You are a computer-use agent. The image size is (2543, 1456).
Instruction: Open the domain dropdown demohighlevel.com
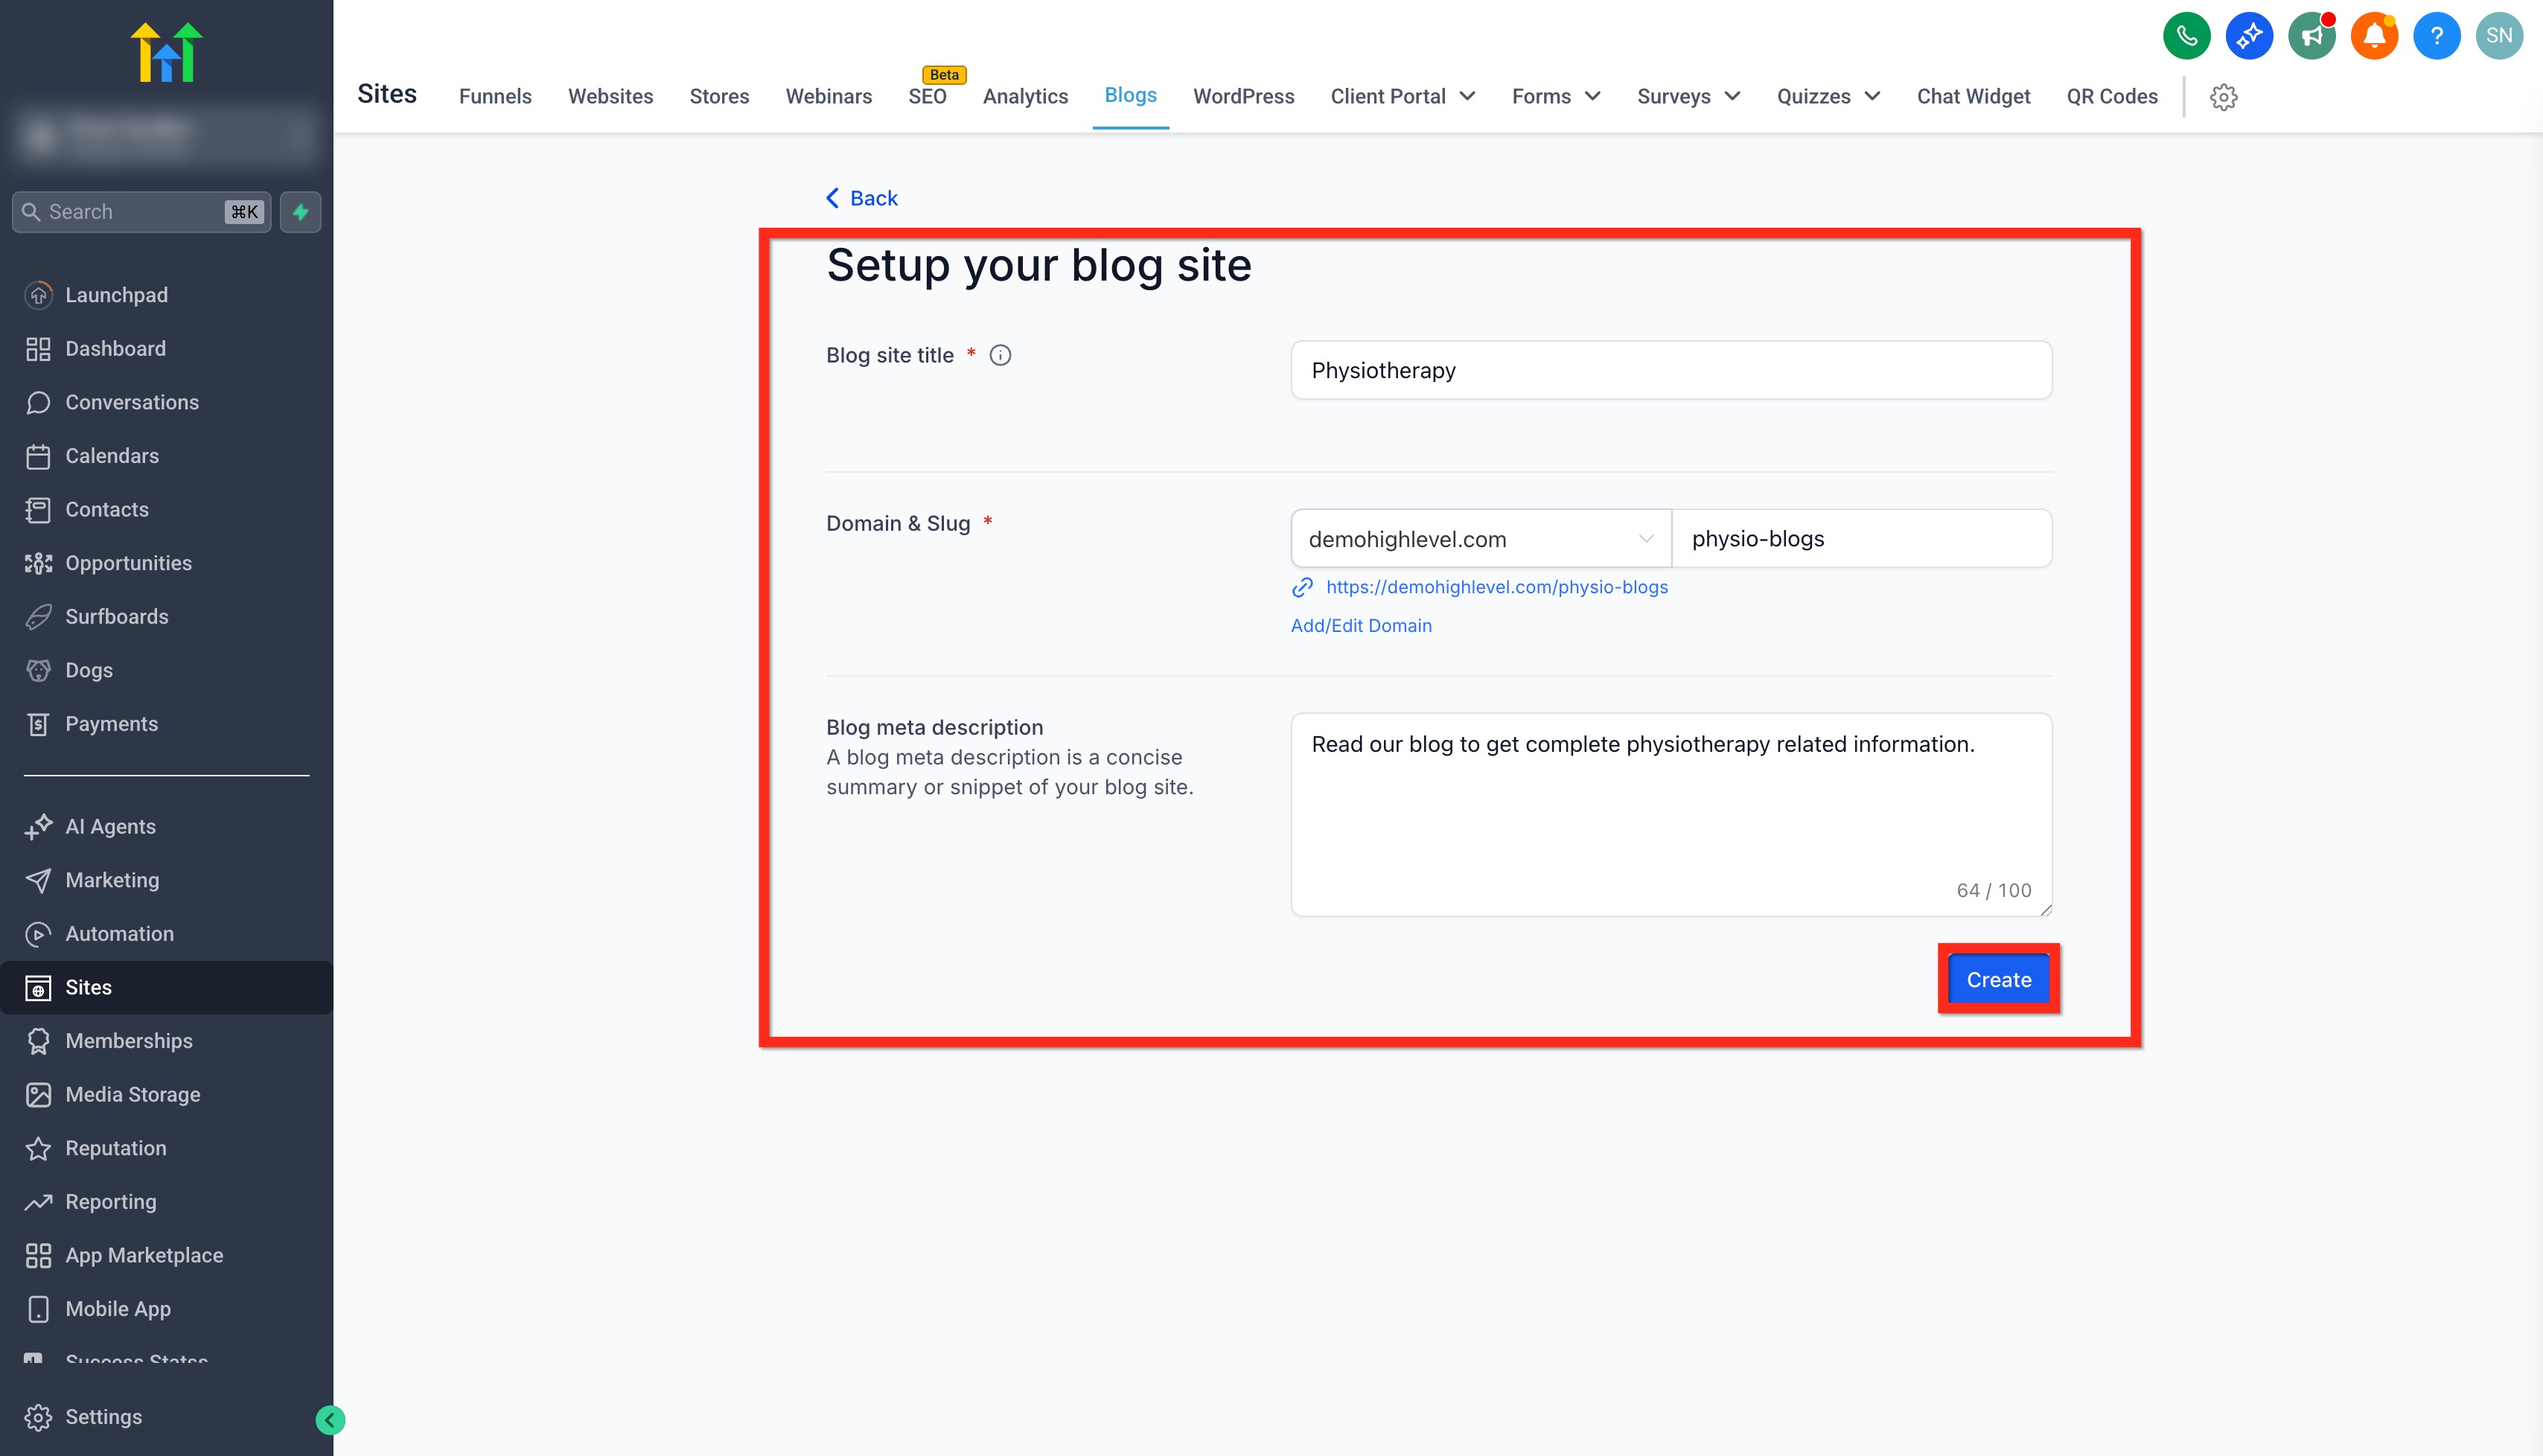[x=1480, y=539]
